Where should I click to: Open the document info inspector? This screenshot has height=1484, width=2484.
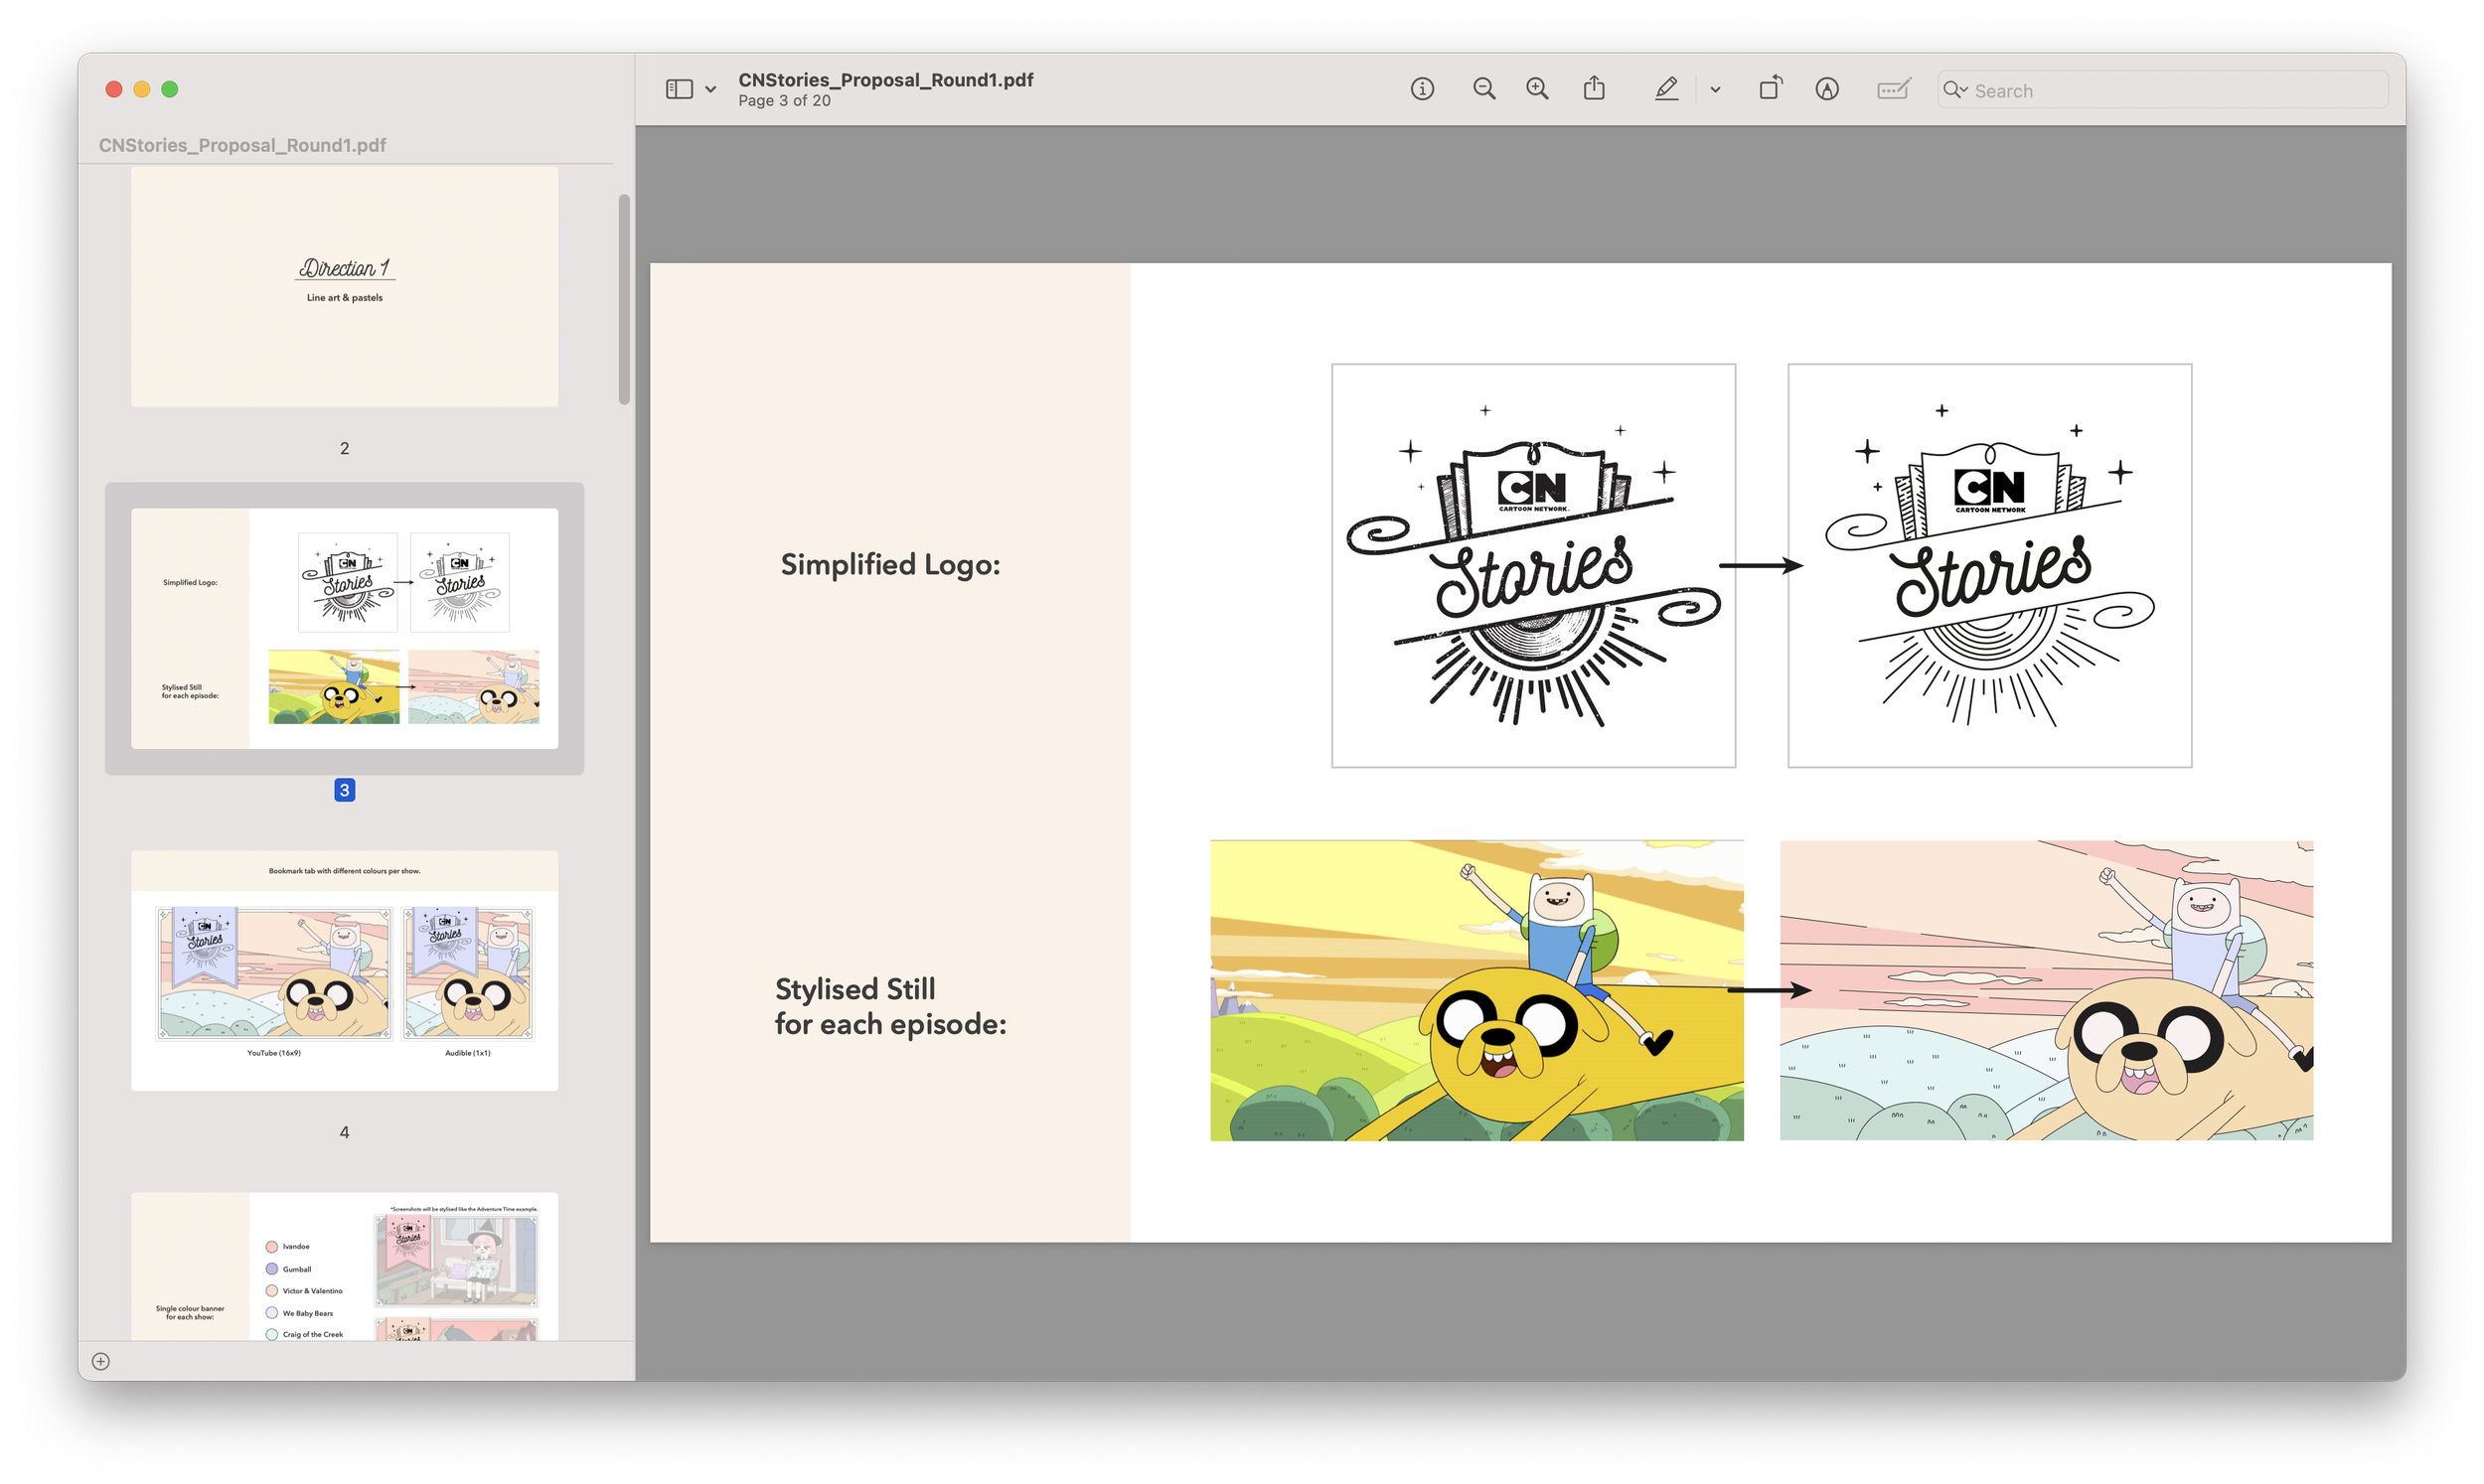(x=1422, y=89)
